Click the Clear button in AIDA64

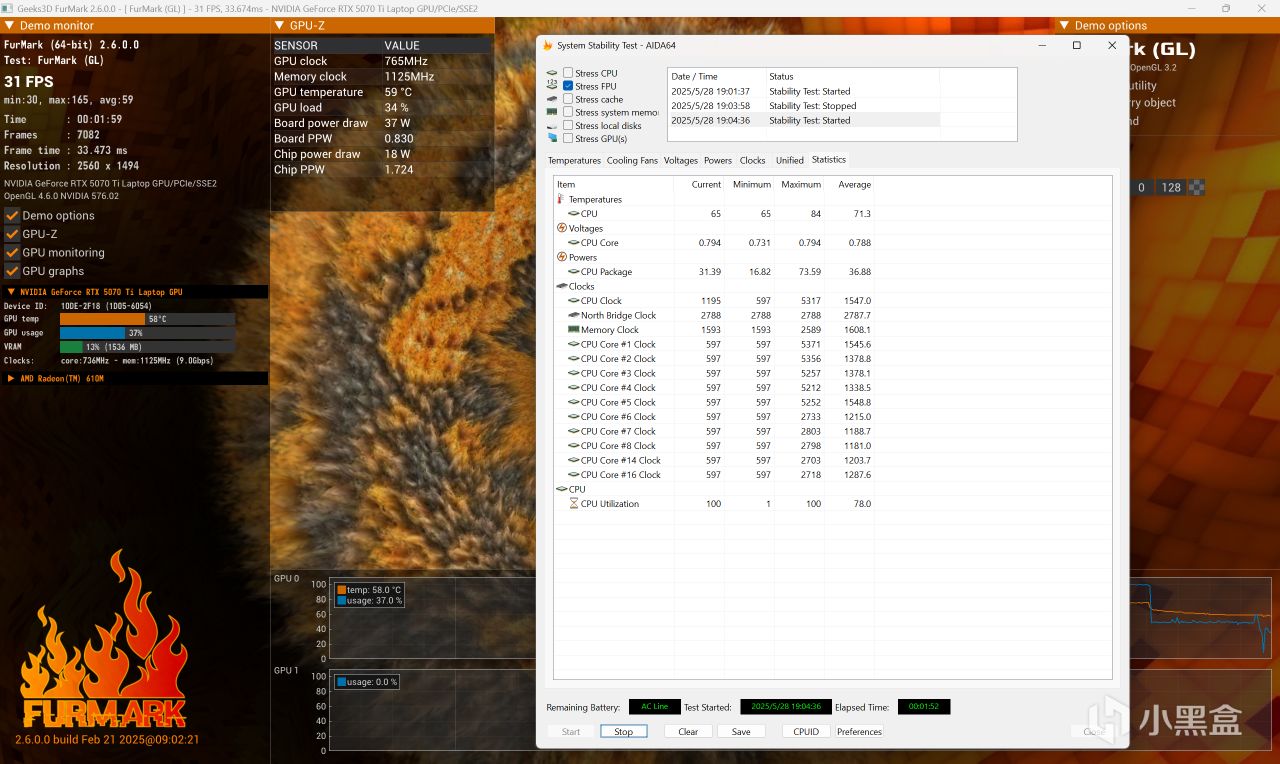pyautogui.click(x=688, y=731)
